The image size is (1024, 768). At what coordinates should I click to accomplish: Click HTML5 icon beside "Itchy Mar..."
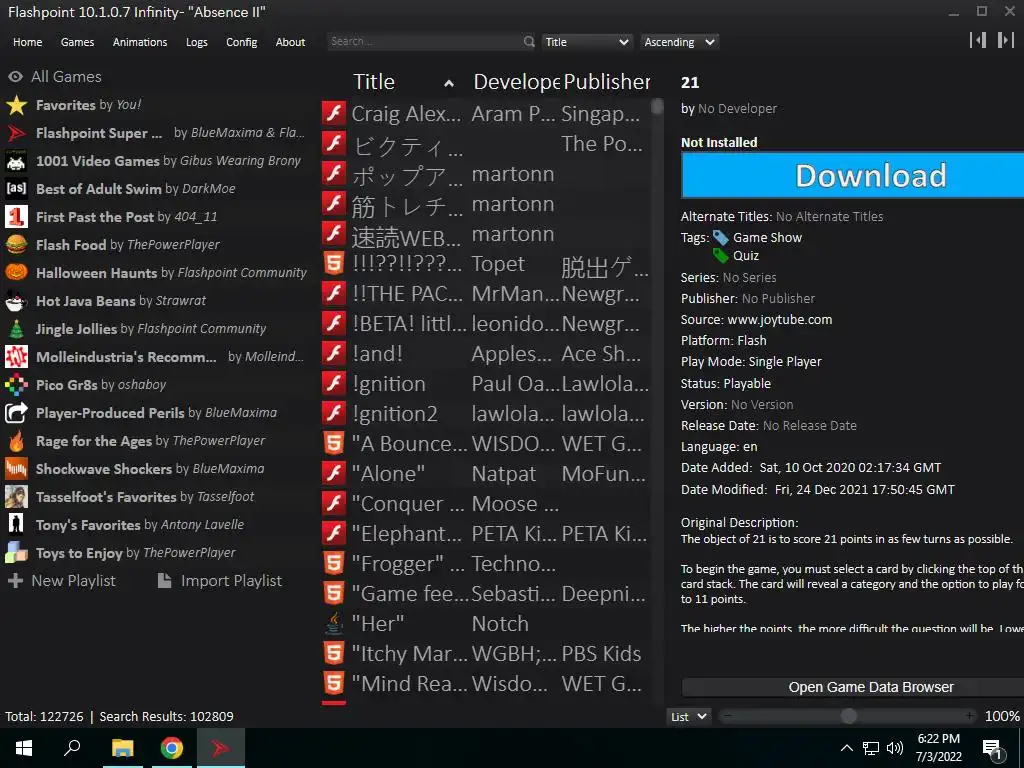(x=334, y=654)
